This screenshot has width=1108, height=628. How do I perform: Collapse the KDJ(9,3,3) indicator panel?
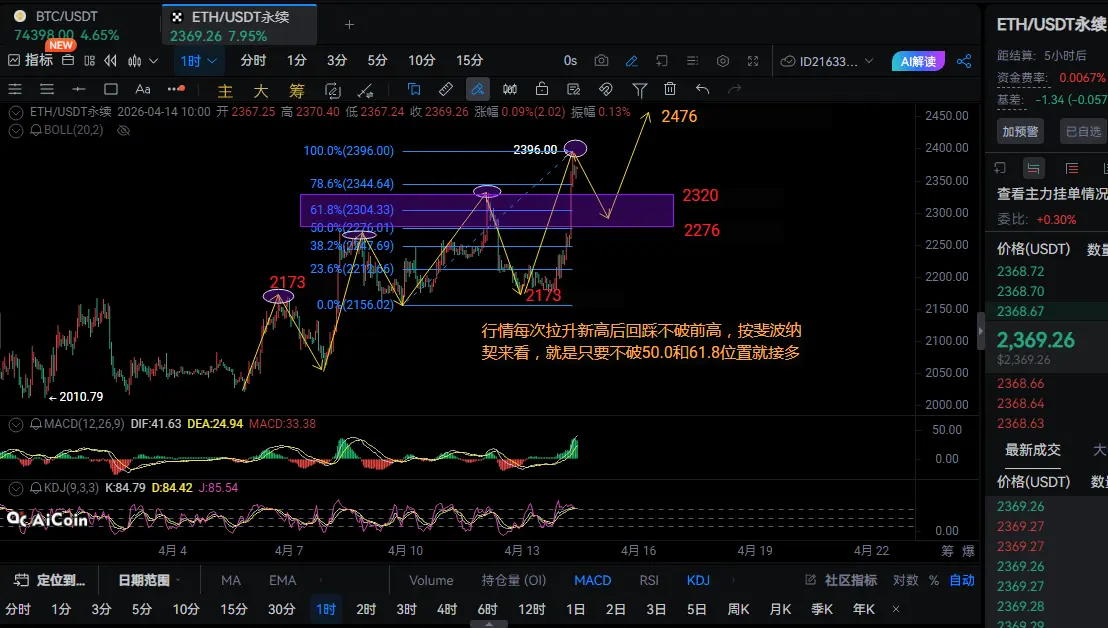[16, 488]
